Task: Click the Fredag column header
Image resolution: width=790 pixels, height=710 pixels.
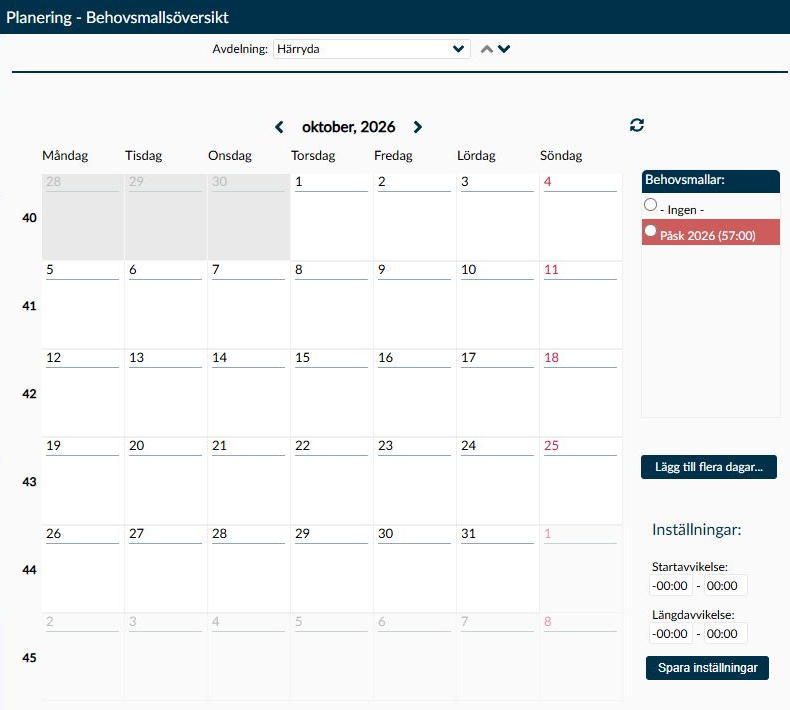Action: coord(393,156)
